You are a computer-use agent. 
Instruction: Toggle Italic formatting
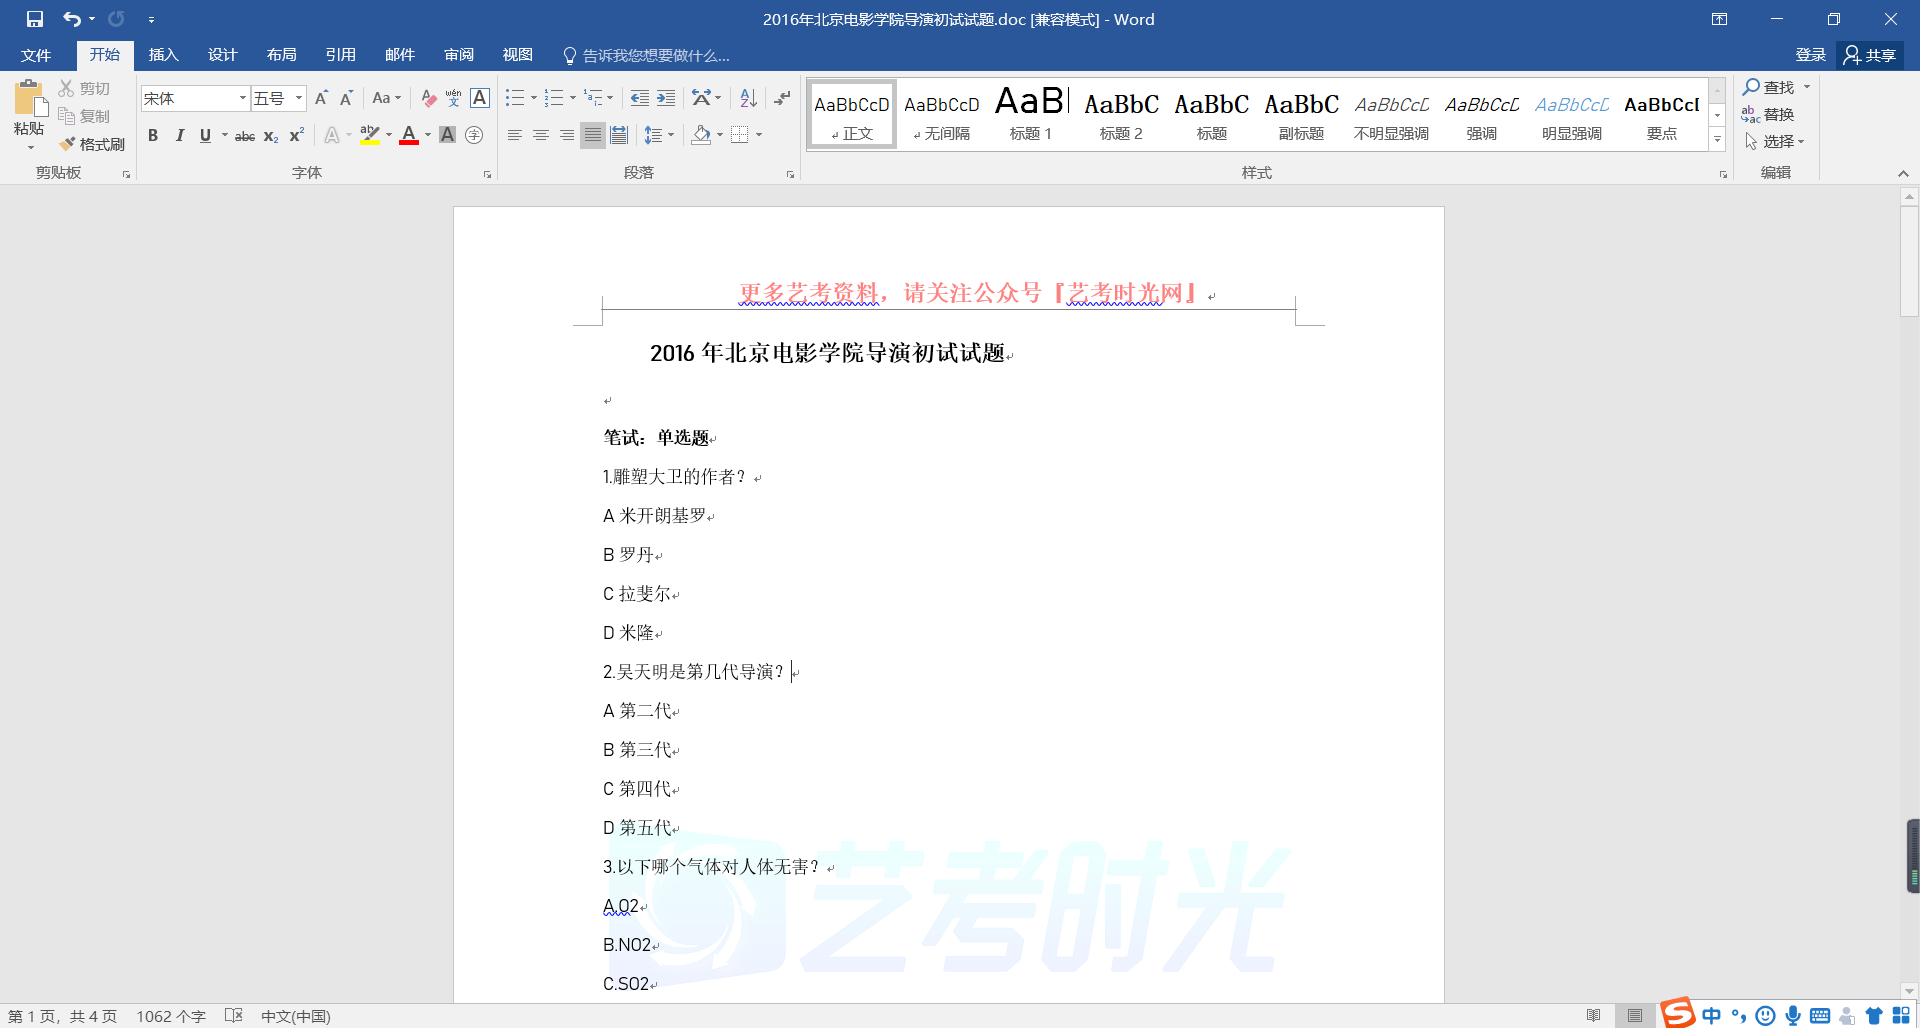[179, 135]
